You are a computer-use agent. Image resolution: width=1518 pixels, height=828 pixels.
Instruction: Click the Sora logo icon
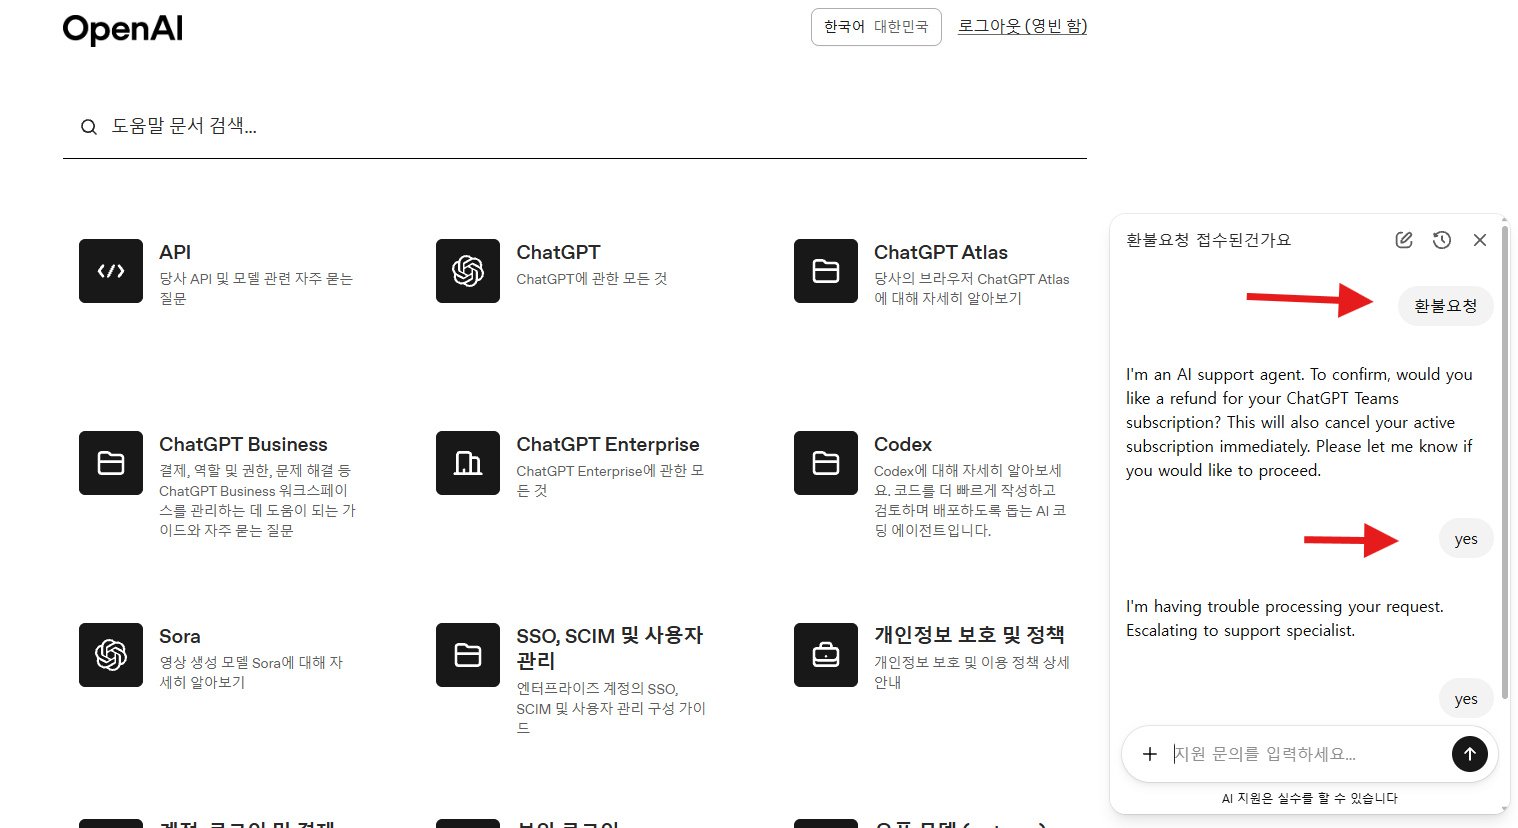tap(111, 655)
